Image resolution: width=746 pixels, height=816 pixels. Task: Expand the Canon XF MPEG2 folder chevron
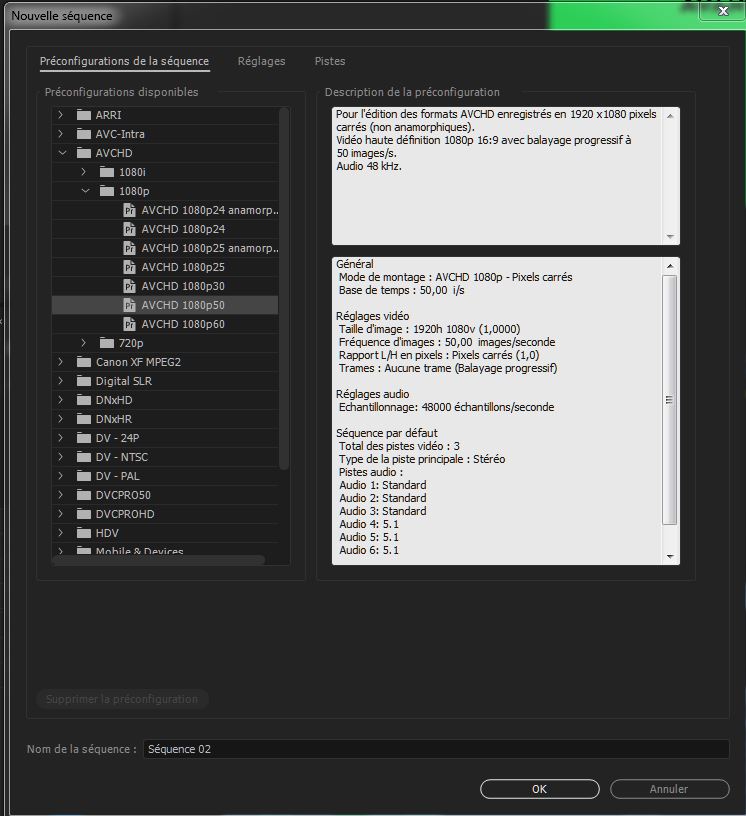pyautogui.click(x=60, y=362)
